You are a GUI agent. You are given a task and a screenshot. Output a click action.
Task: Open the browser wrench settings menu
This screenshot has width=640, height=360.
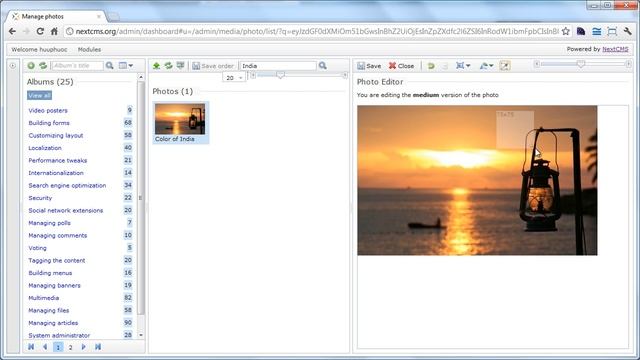pyautogui.click(x=628, y=31)
